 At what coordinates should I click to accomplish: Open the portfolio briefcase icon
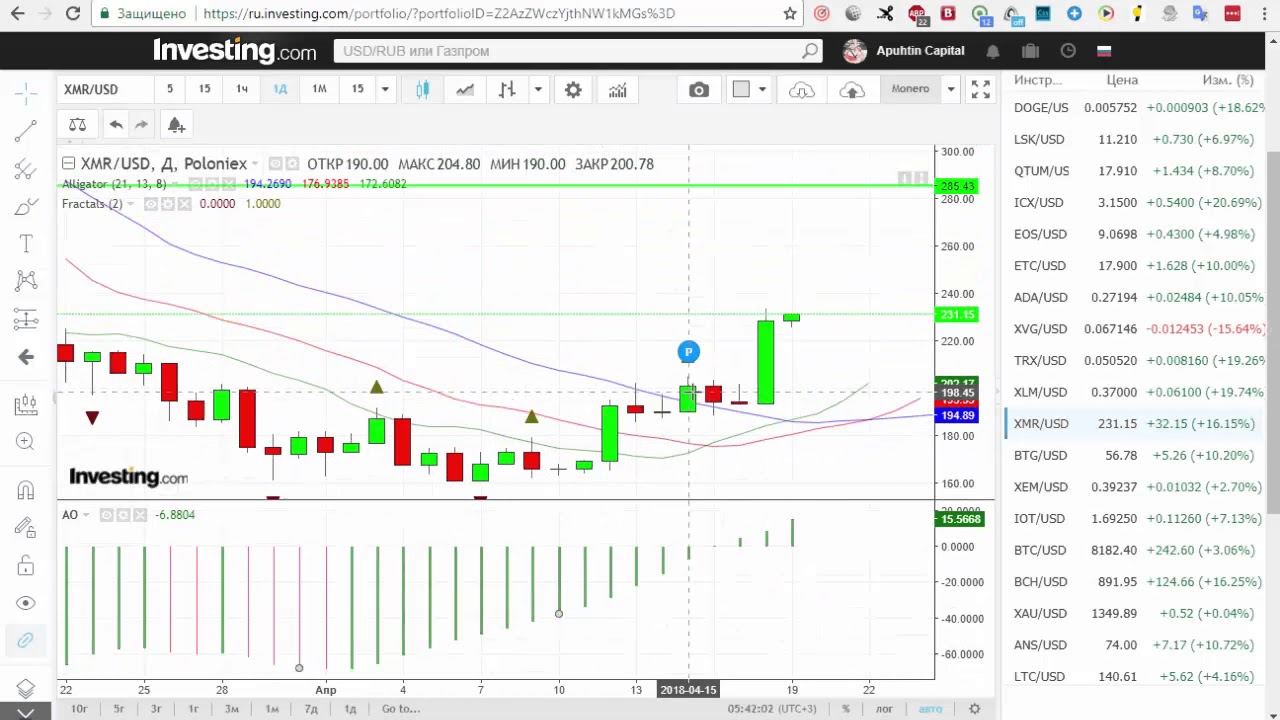(x=1031, y=51)
